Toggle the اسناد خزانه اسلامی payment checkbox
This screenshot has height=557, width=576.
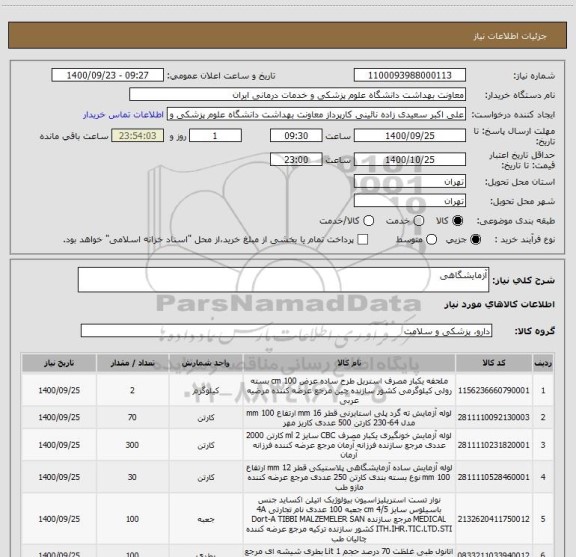pyautogui.click(x=363, y=240)
